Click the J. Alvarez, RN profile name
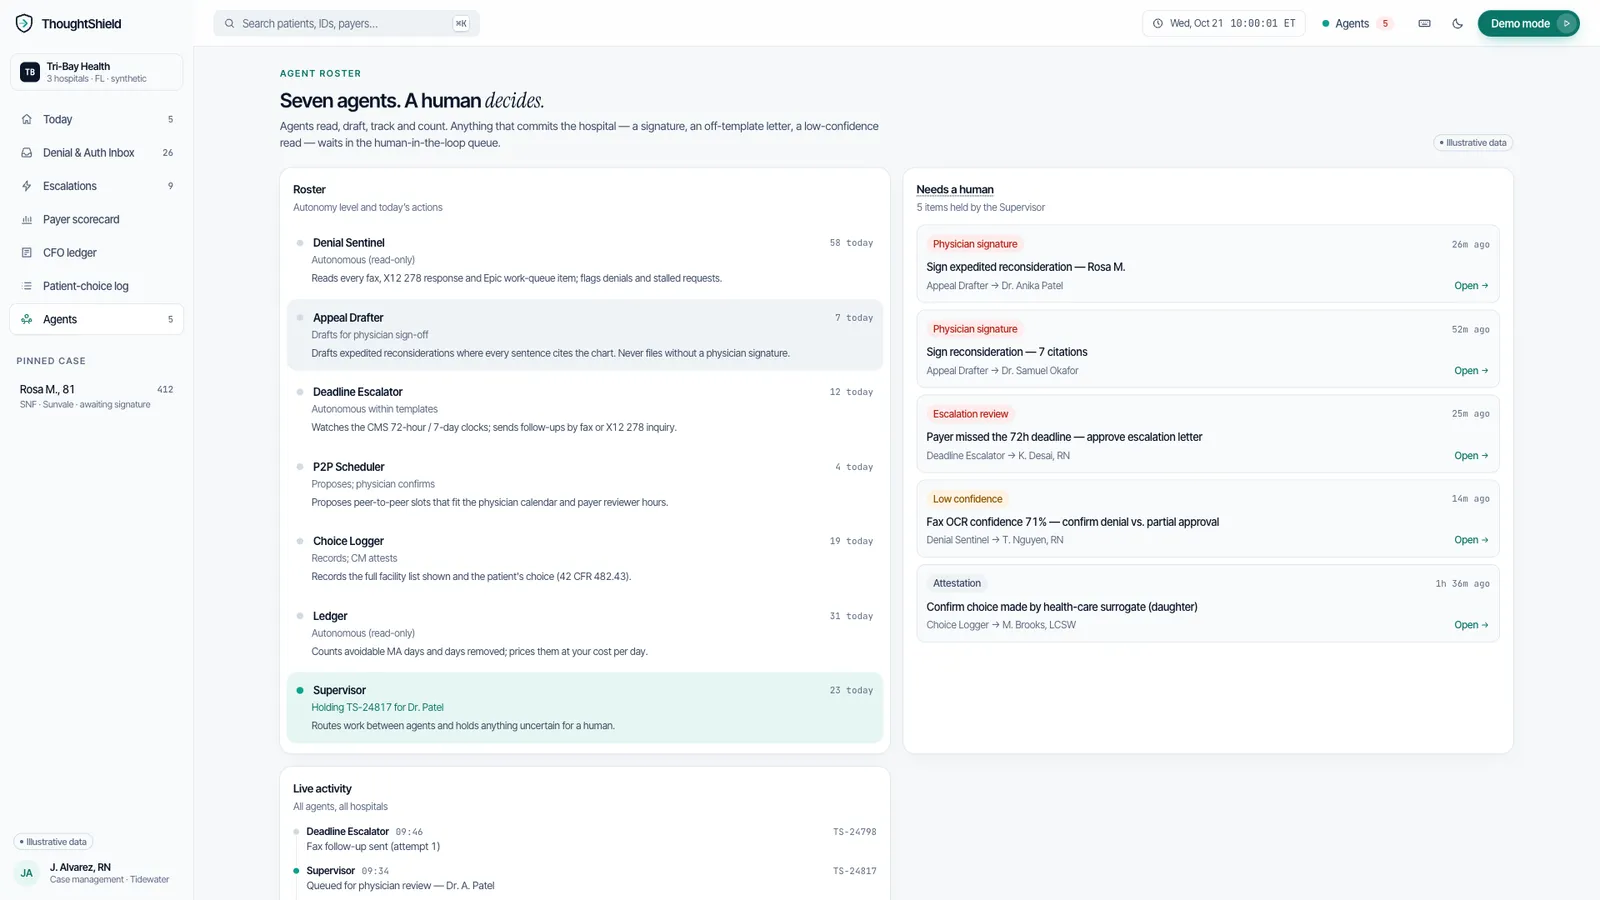The image size is (1600, 900). 80,867
